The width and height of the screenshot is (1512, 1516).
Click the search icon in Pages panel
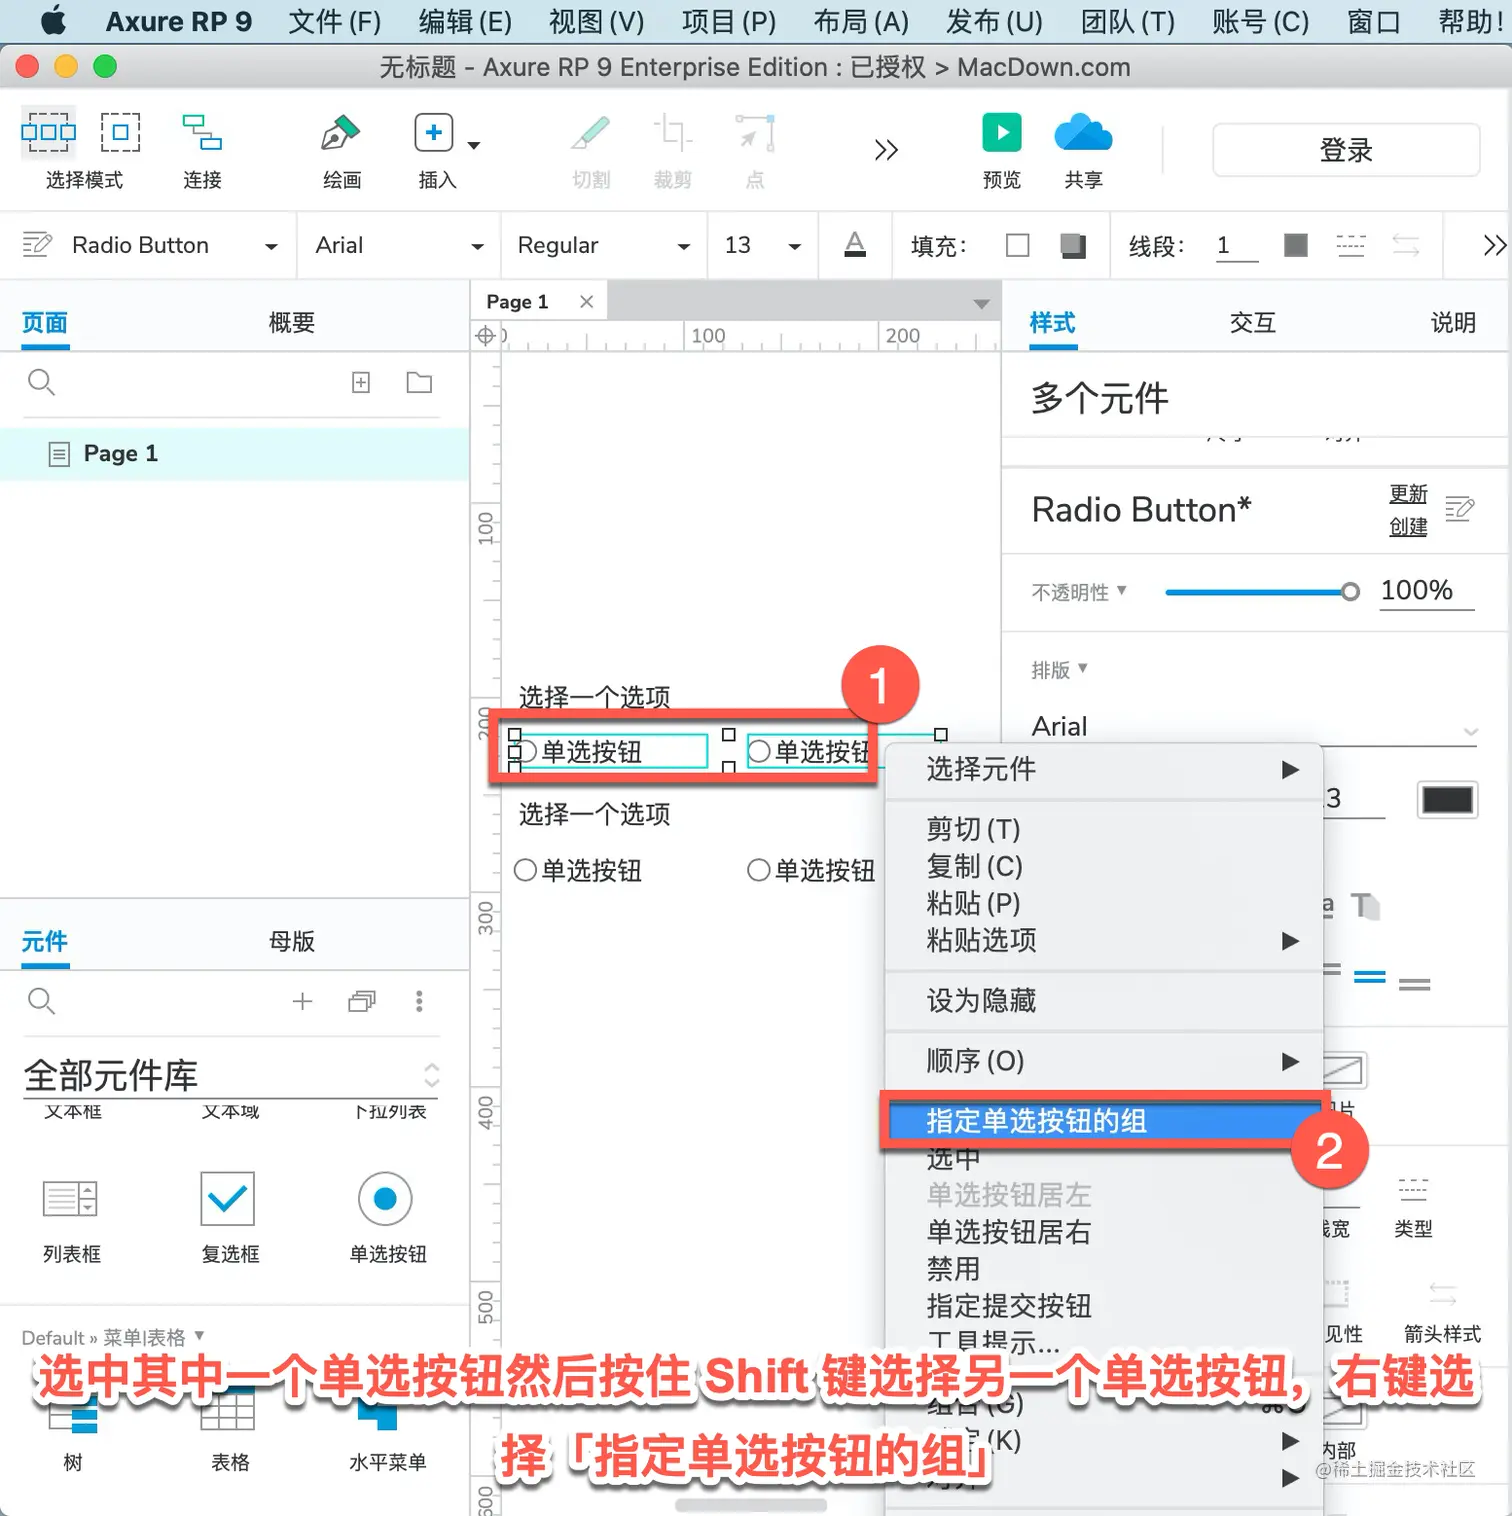tap(41, 382)
